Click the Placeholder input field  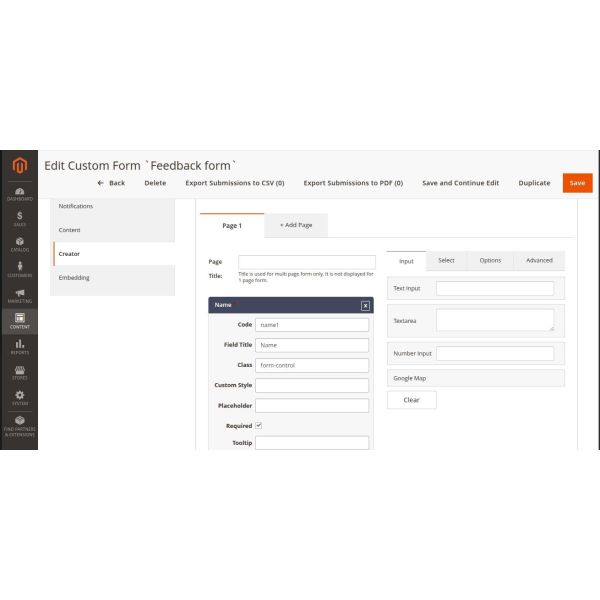click(x=311, y=405)
